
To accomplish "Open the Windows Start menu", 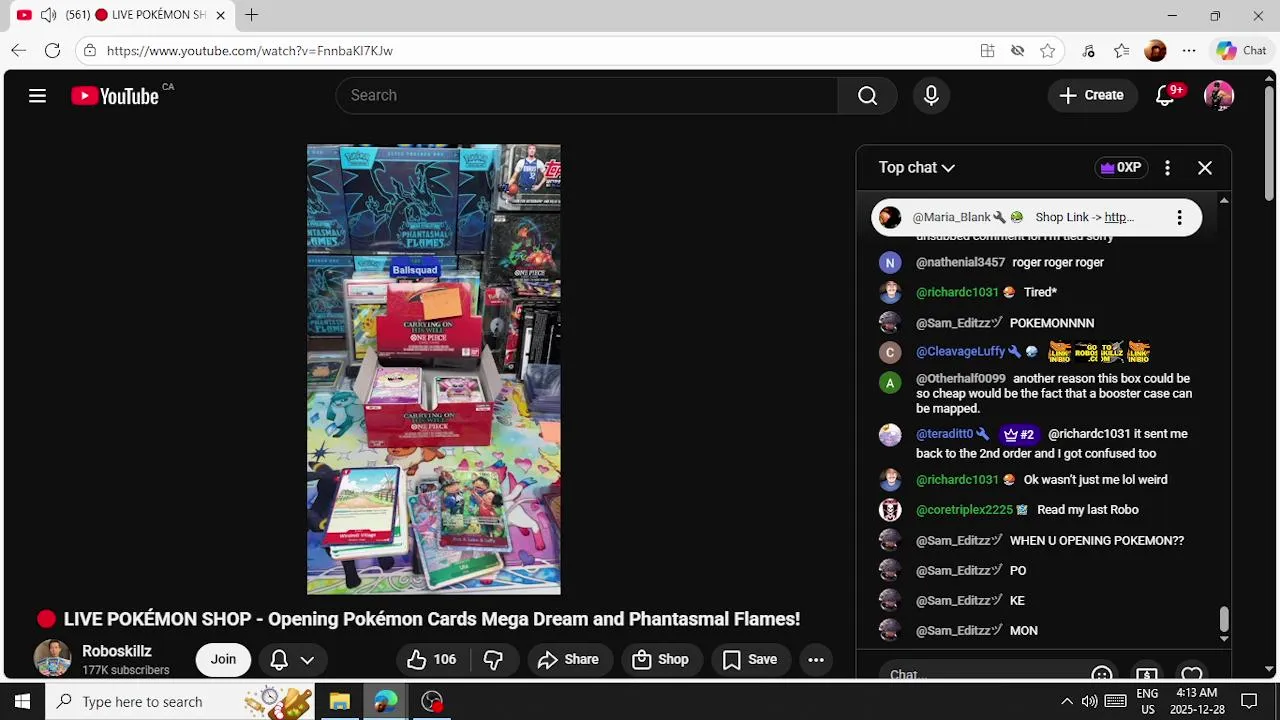I will point(22,701).
